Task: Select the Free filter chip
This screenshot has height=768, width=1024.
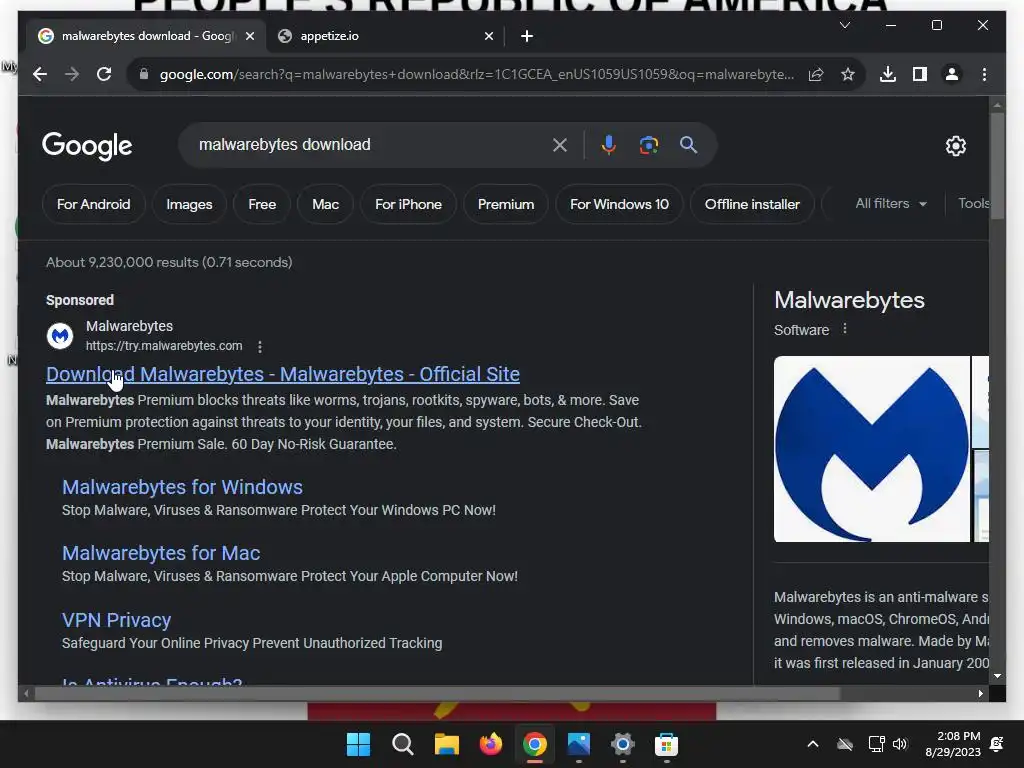Action: [262, 204]
